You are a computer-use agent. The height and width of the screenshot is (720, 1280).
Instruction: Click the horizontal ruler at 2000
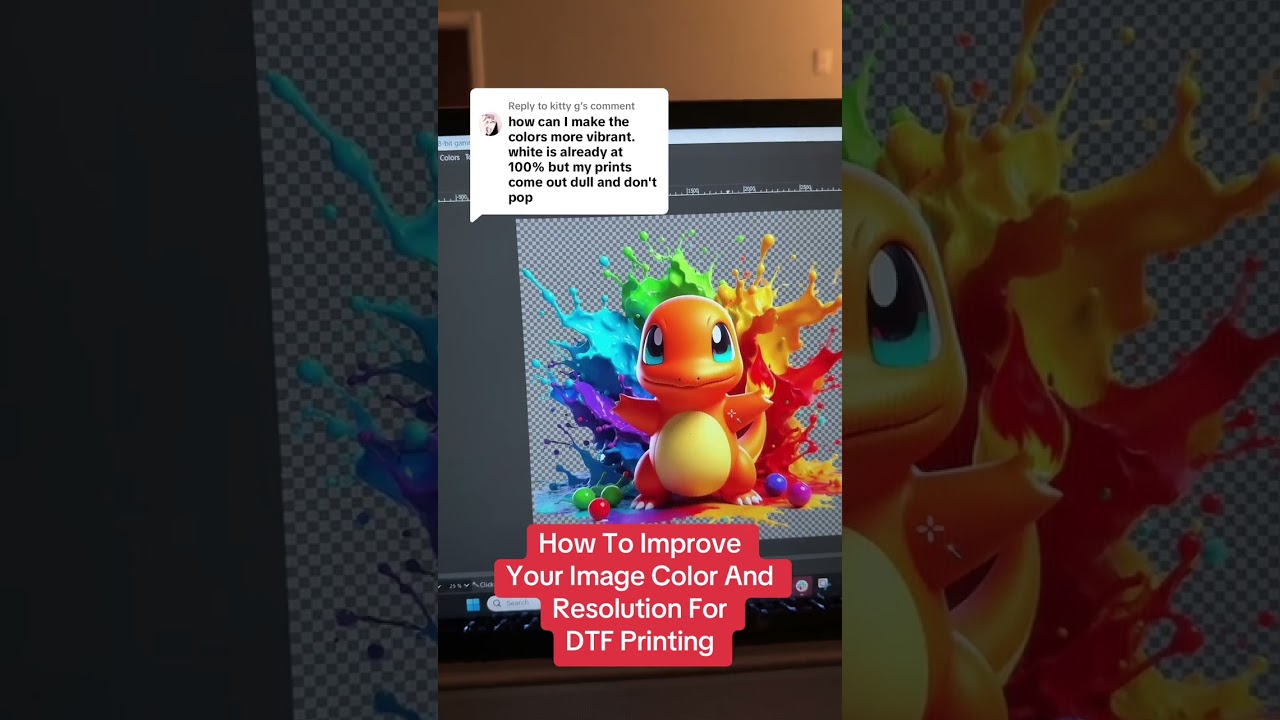[748, 188]
